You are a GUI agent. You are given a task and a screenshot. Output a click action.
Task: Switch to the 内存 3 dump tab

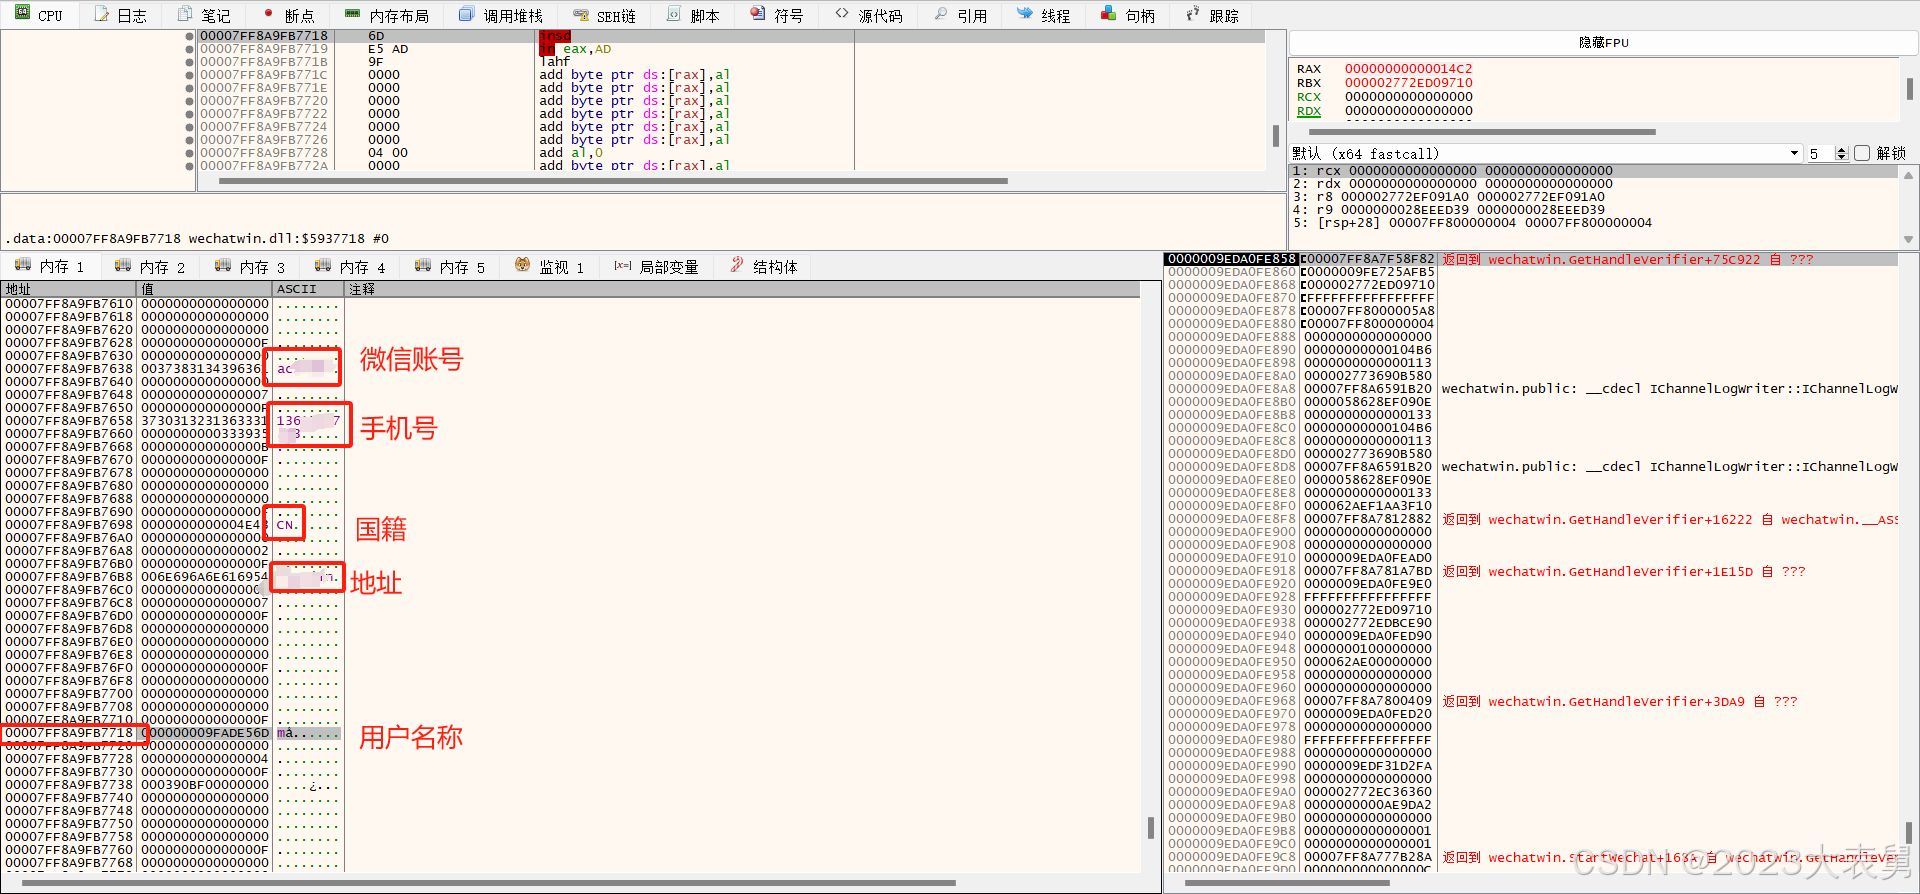pyautogui.click(x=250, y=266)
